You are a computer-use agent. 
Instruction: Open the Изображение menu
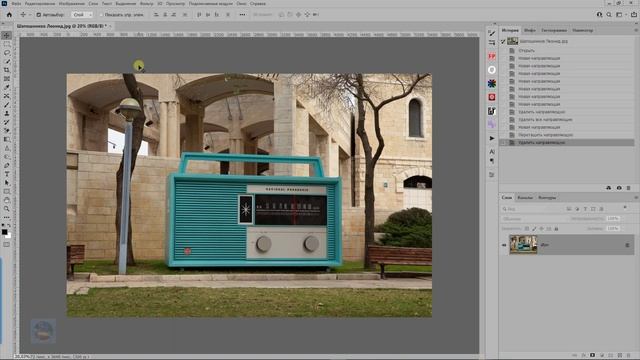[x=71, y=3]
